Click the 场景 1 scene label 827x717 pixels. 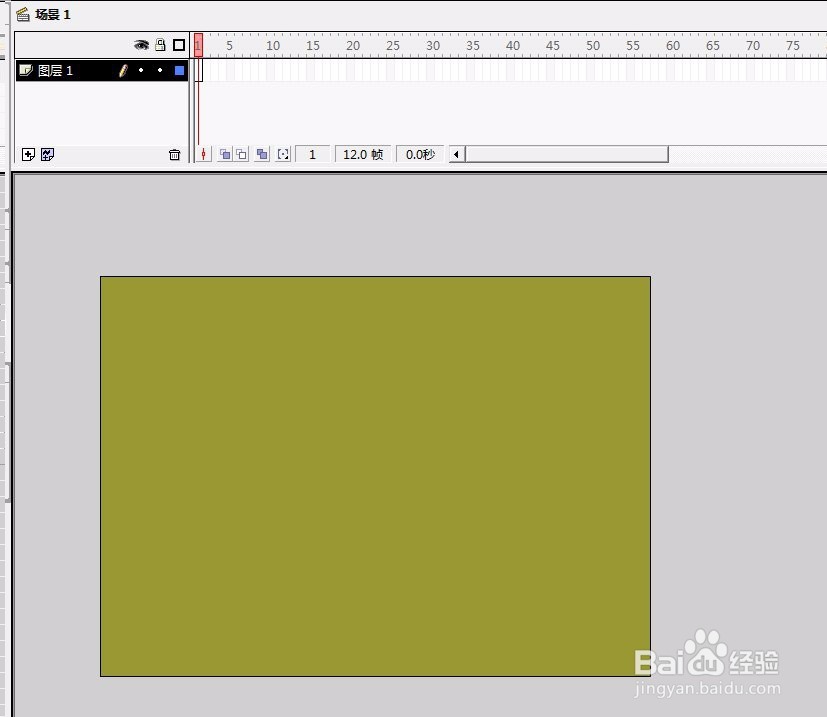(53, 14)
